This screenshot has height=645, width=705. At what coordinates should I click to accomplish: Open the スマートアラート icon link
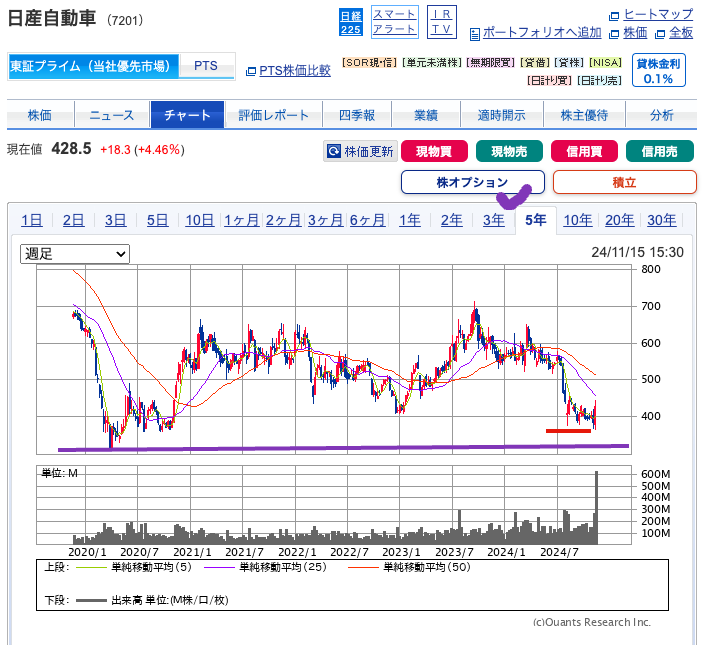click(x=395, y=22)
